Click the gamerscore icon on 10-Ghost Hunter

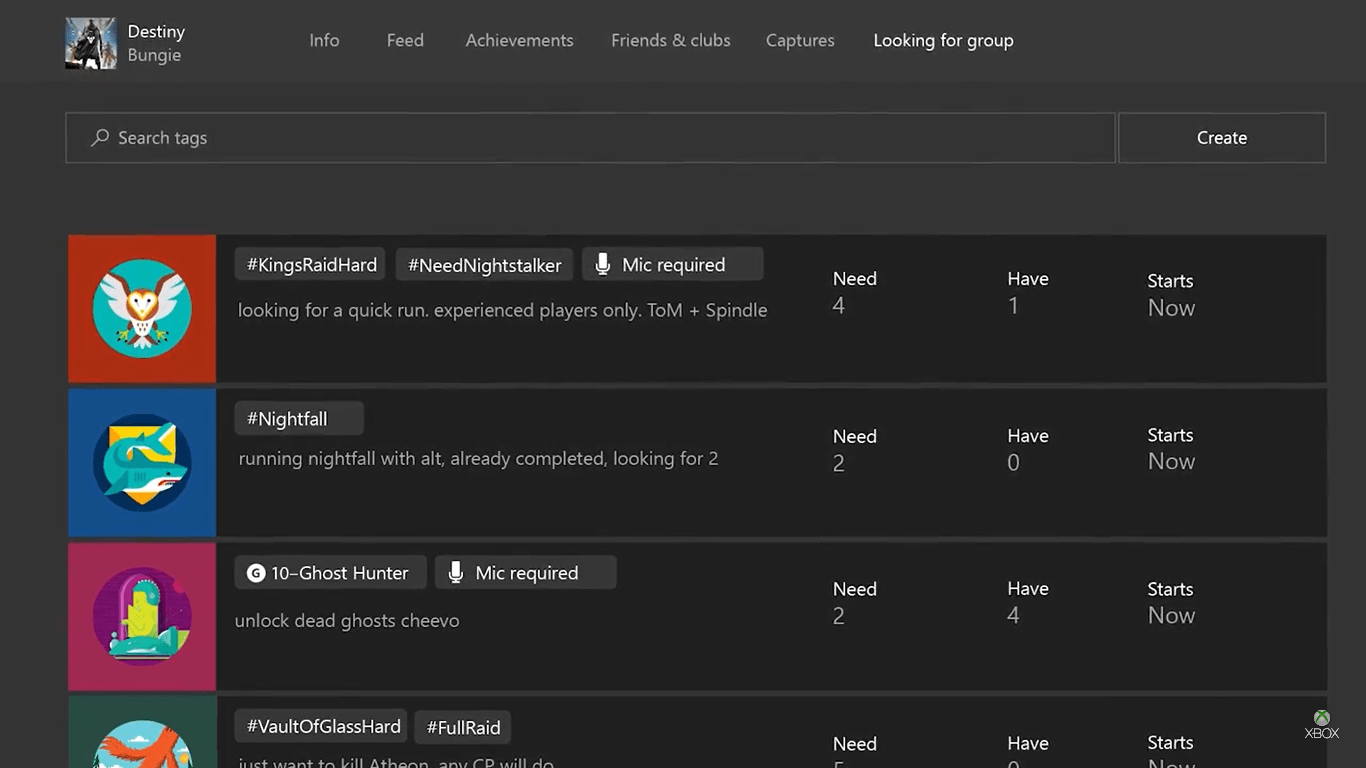point(256,573)
